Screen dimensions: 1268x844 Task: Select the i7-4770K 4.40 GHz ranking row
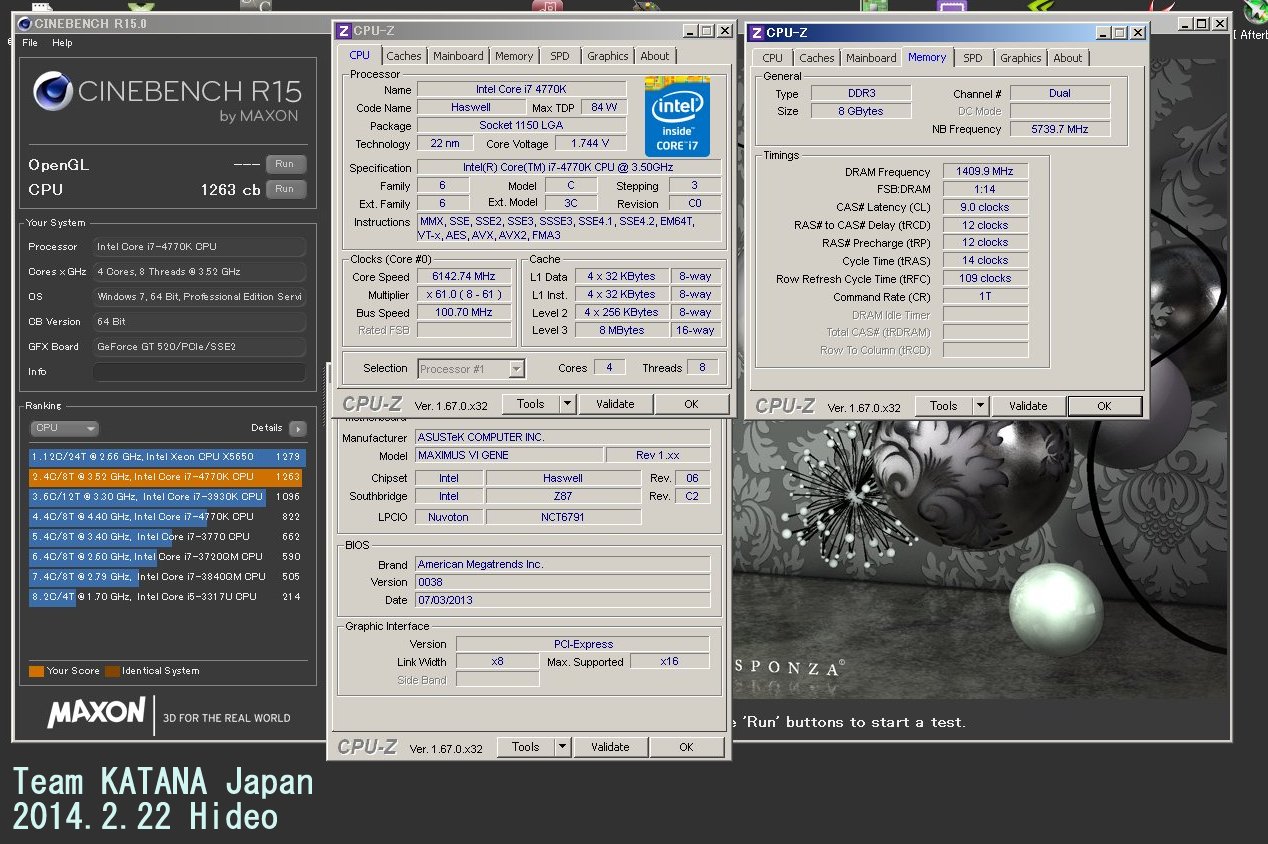(x=166, y=517)
